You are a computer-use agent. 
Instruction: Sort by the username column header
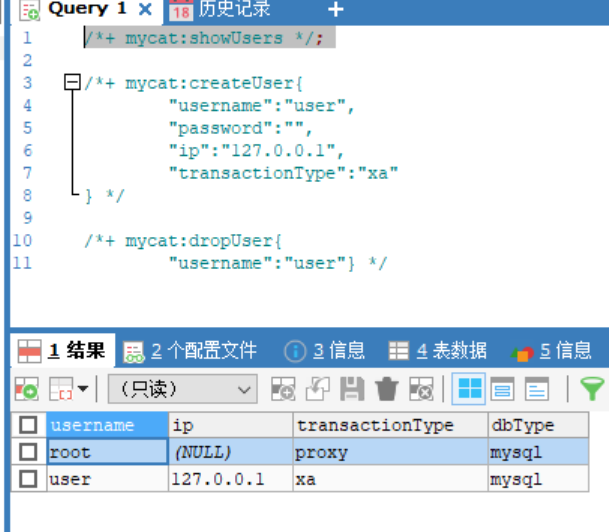click(x=108, y=425)
